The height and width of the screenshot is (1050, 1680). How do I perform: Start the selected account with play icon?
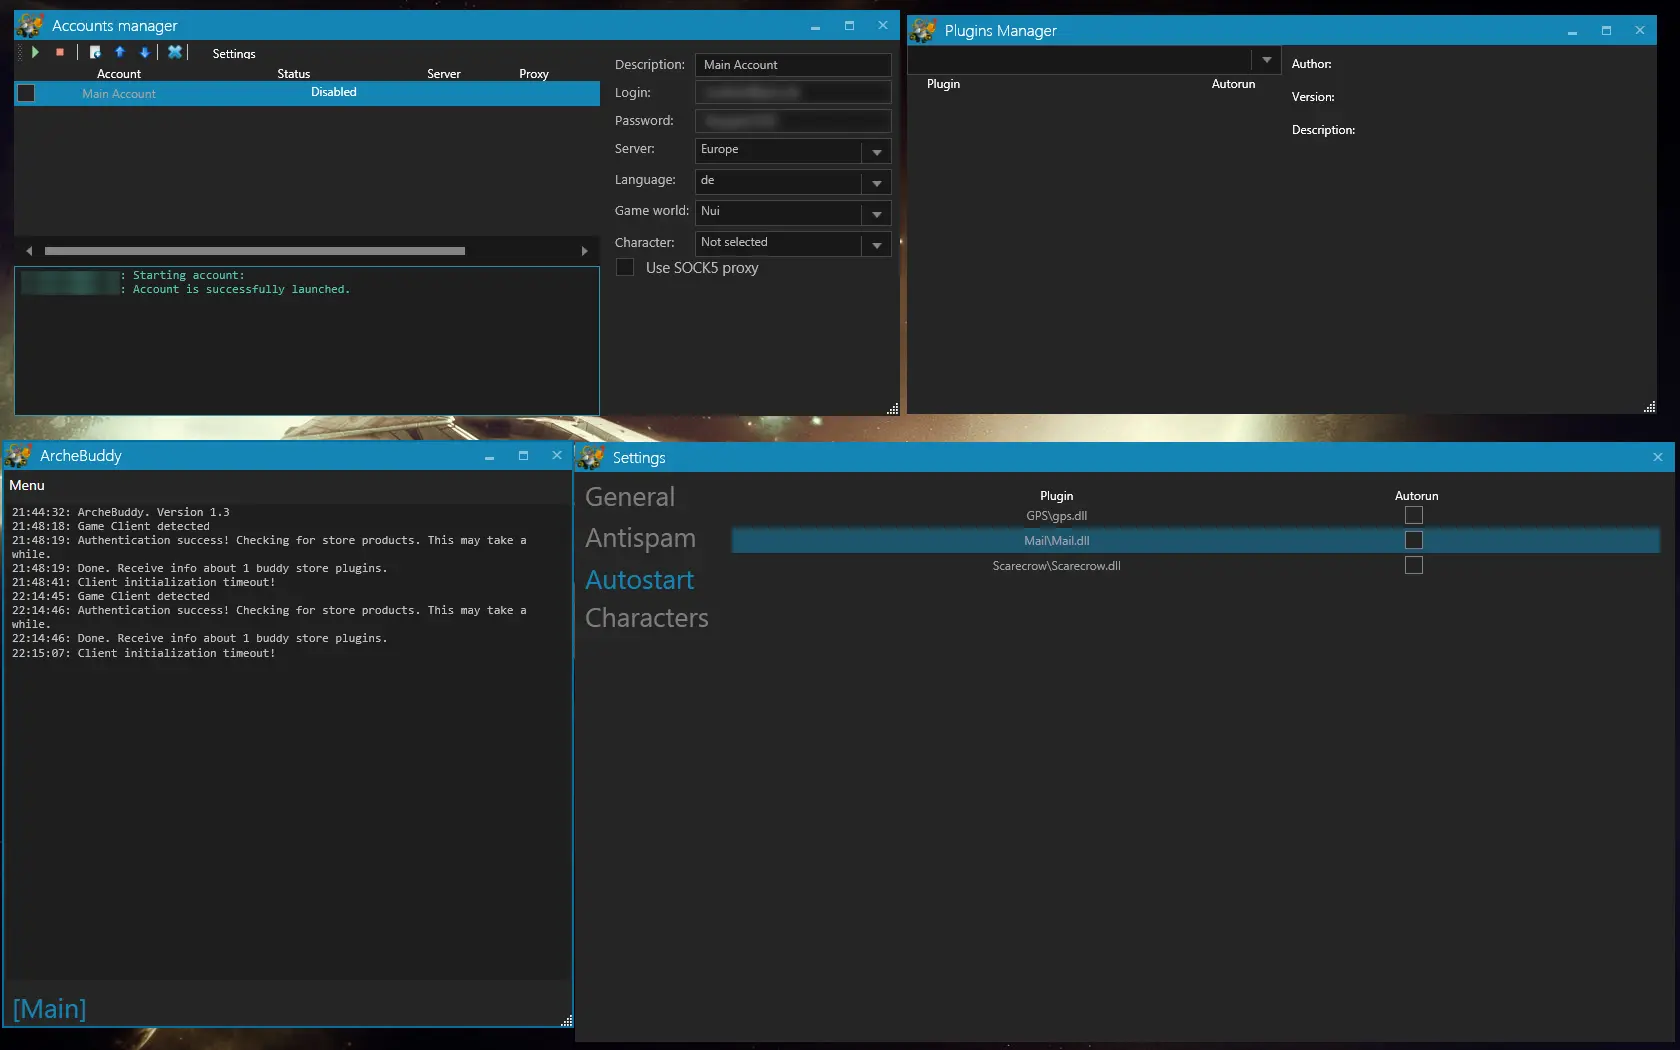tap(35, 52)
